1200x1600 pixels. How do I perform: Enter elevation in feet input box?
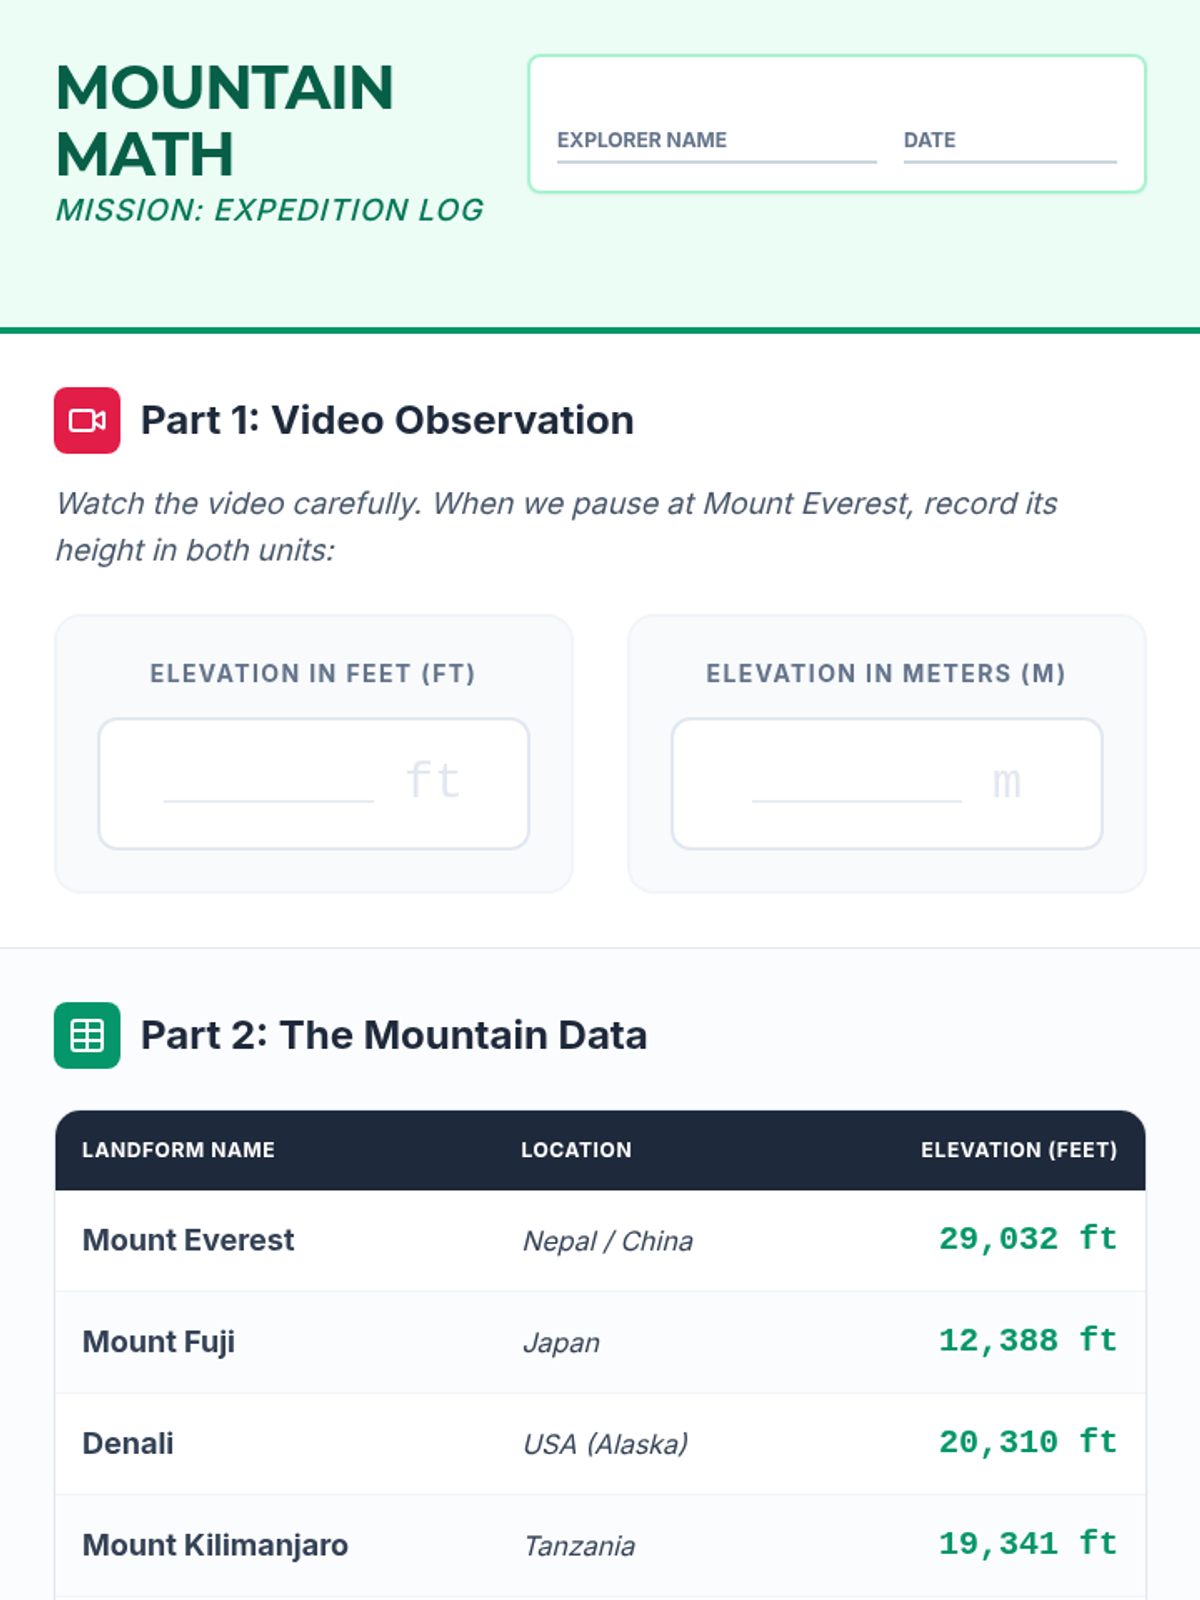(313, 783)
